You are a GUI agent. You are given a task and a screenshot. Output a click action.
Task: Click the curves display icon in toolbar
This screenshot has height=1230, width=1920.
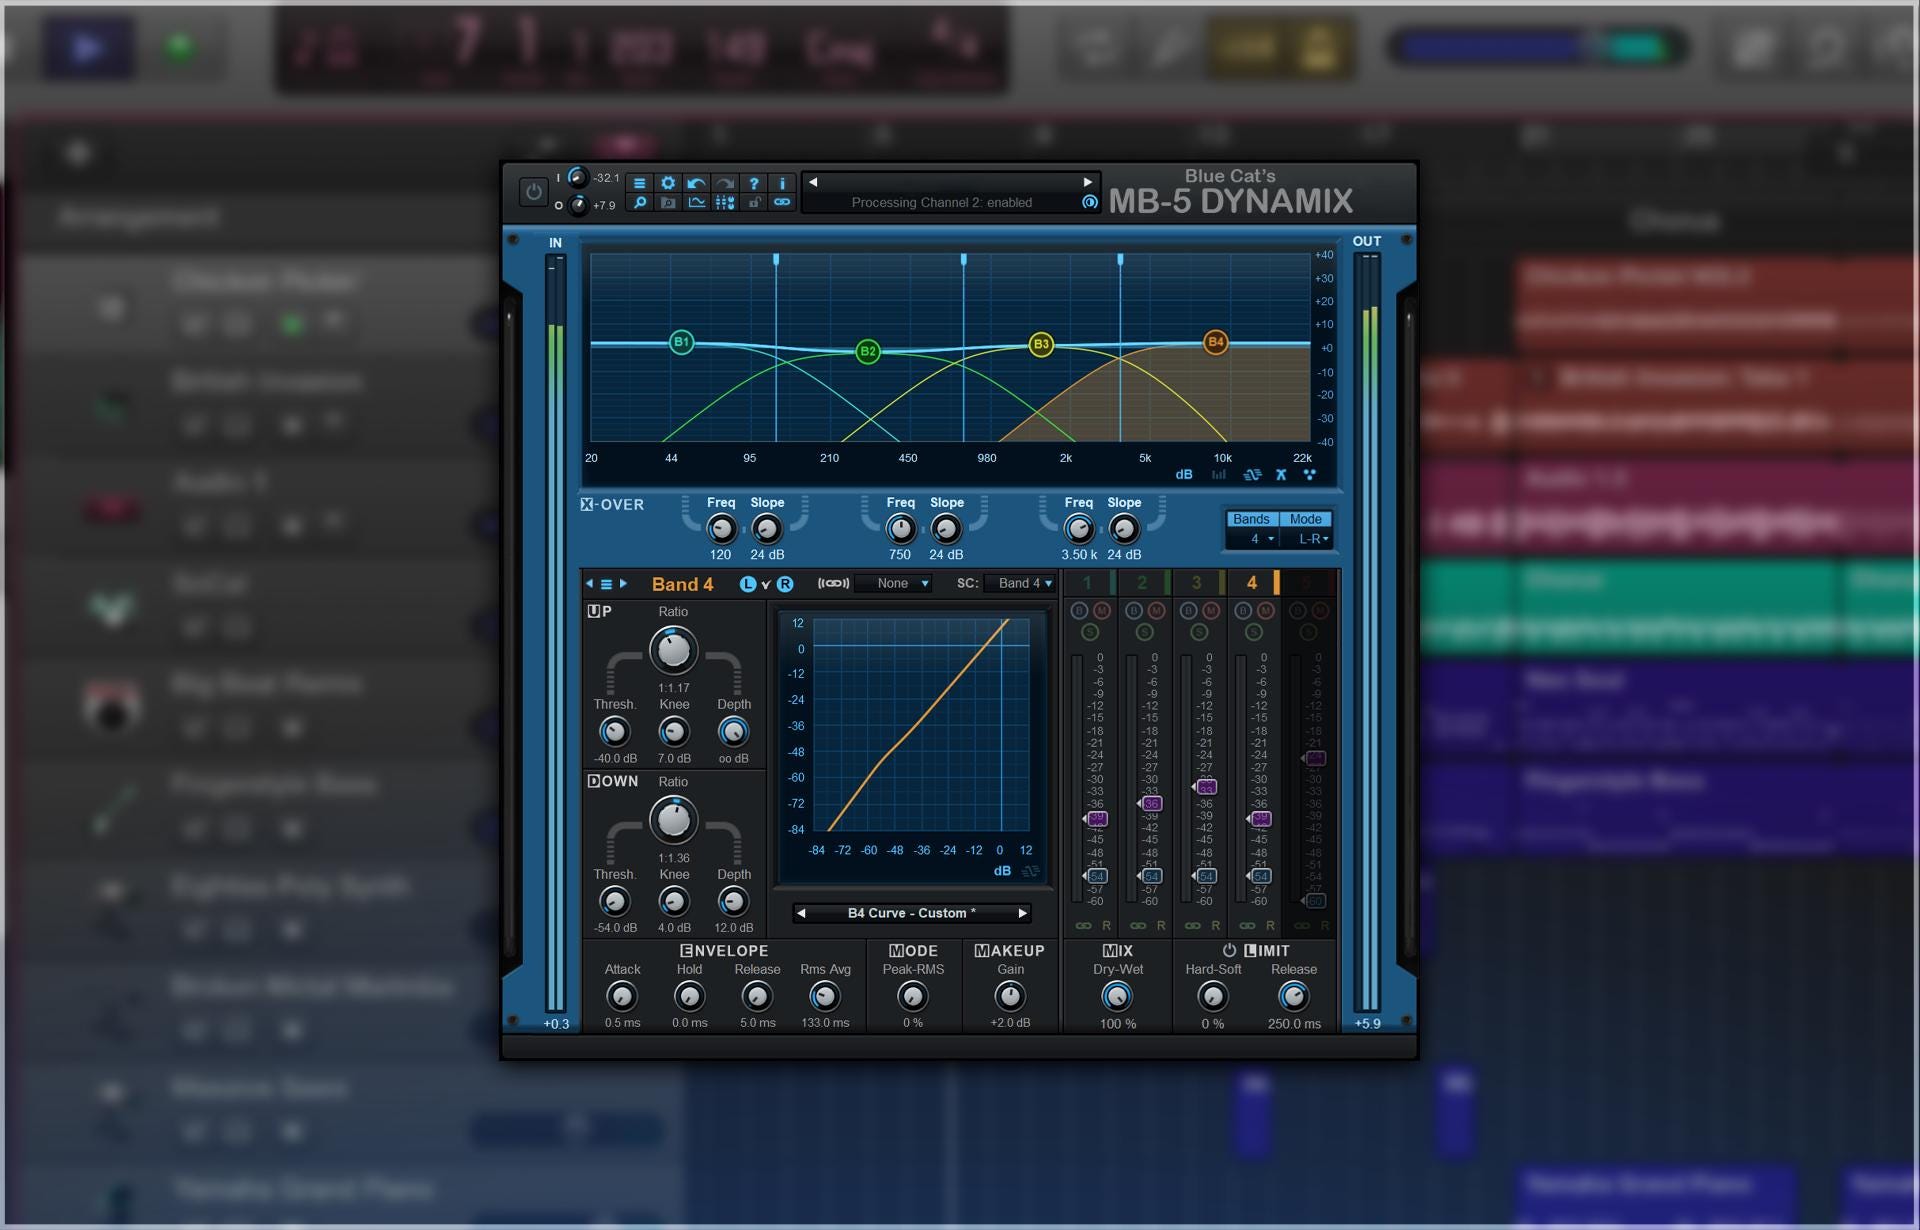pos(696,202)
